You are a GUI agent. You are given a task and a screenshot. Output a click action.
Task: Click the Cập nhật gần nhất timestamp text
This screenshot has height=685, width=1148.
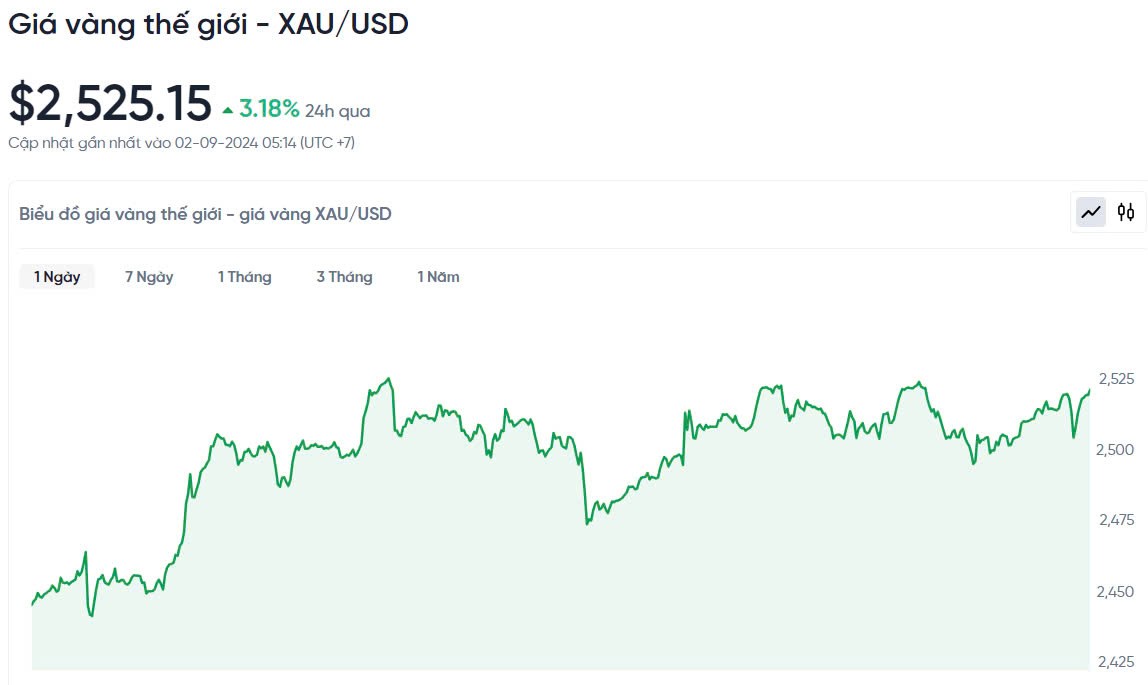(181, 143)
